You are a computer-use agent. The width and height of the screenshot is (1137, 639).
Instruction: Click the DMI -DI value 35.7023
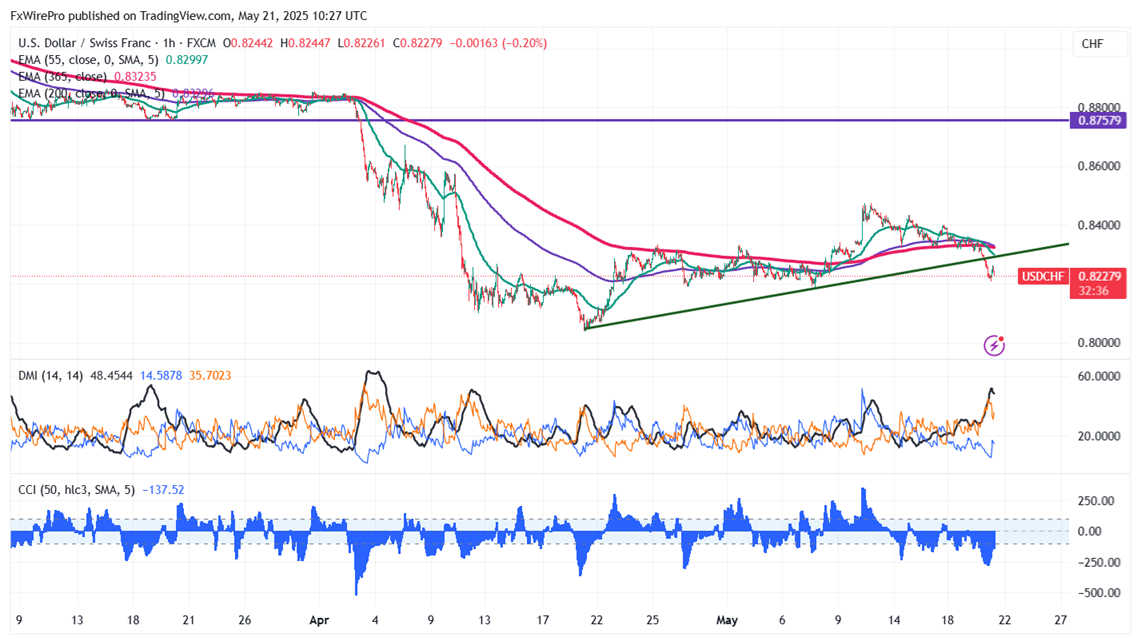(x=210, y=376)
